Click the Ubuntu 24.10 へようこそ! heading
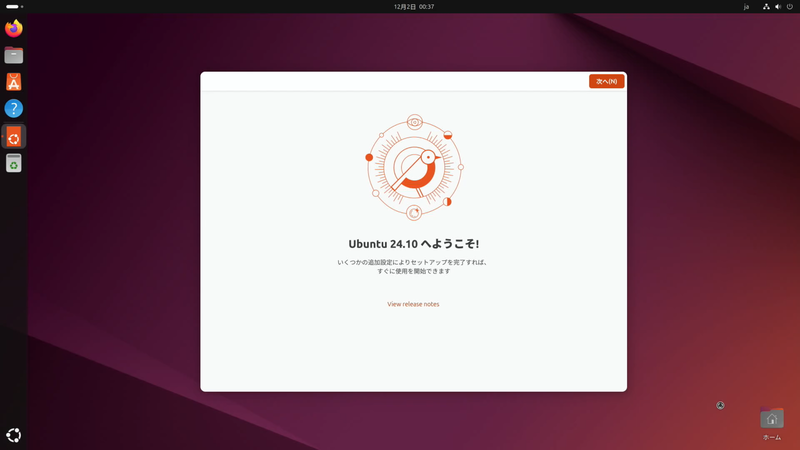Image resolution: width=800 pixels, height=450 pixels. pos(414,244)
